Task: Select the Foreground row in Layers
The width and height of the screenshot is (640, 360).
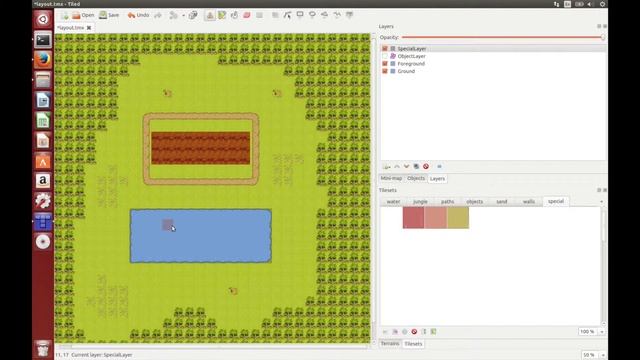Action: tap(493, 64)
